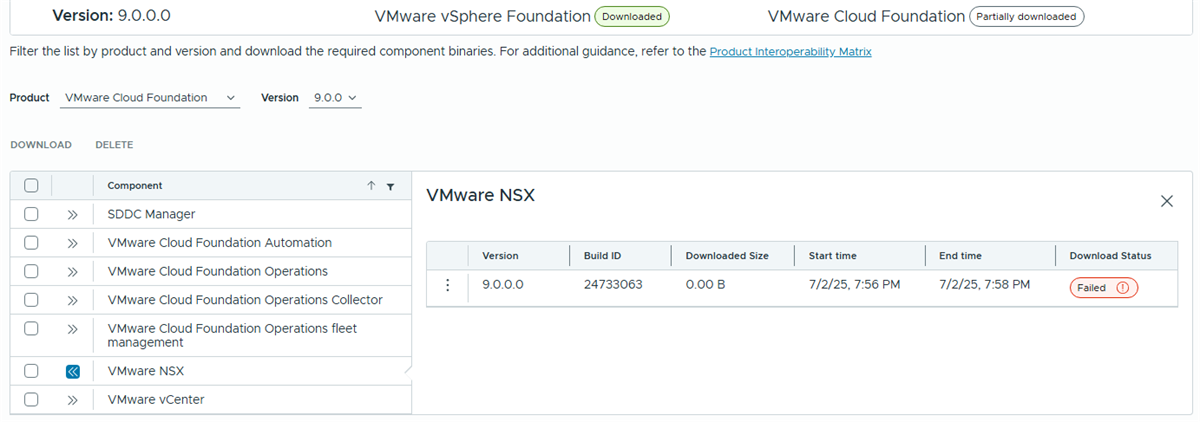1200x422 pixels.
Task: Expand details for VMware vCenter
Action: coord(72,400)
